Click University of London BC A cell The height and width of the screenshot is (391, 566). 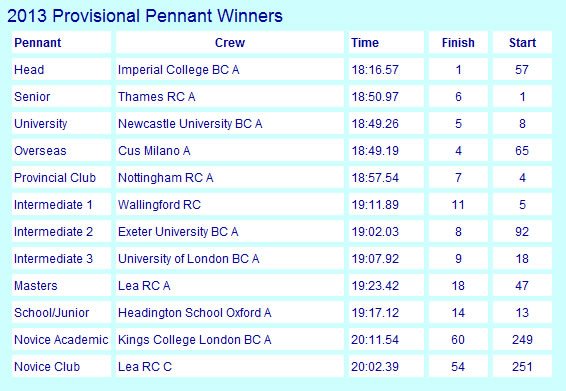tap(230, 259)
